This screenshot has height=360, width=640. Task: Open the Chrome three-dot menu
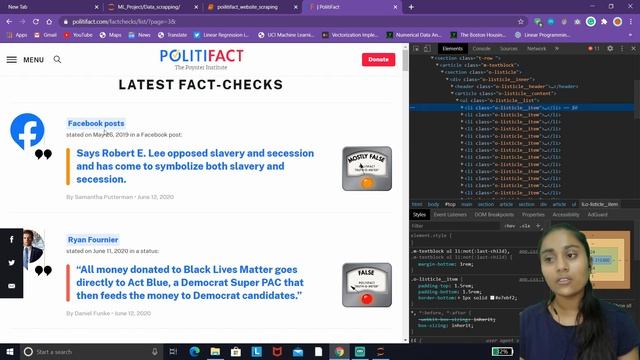(631, 22)
